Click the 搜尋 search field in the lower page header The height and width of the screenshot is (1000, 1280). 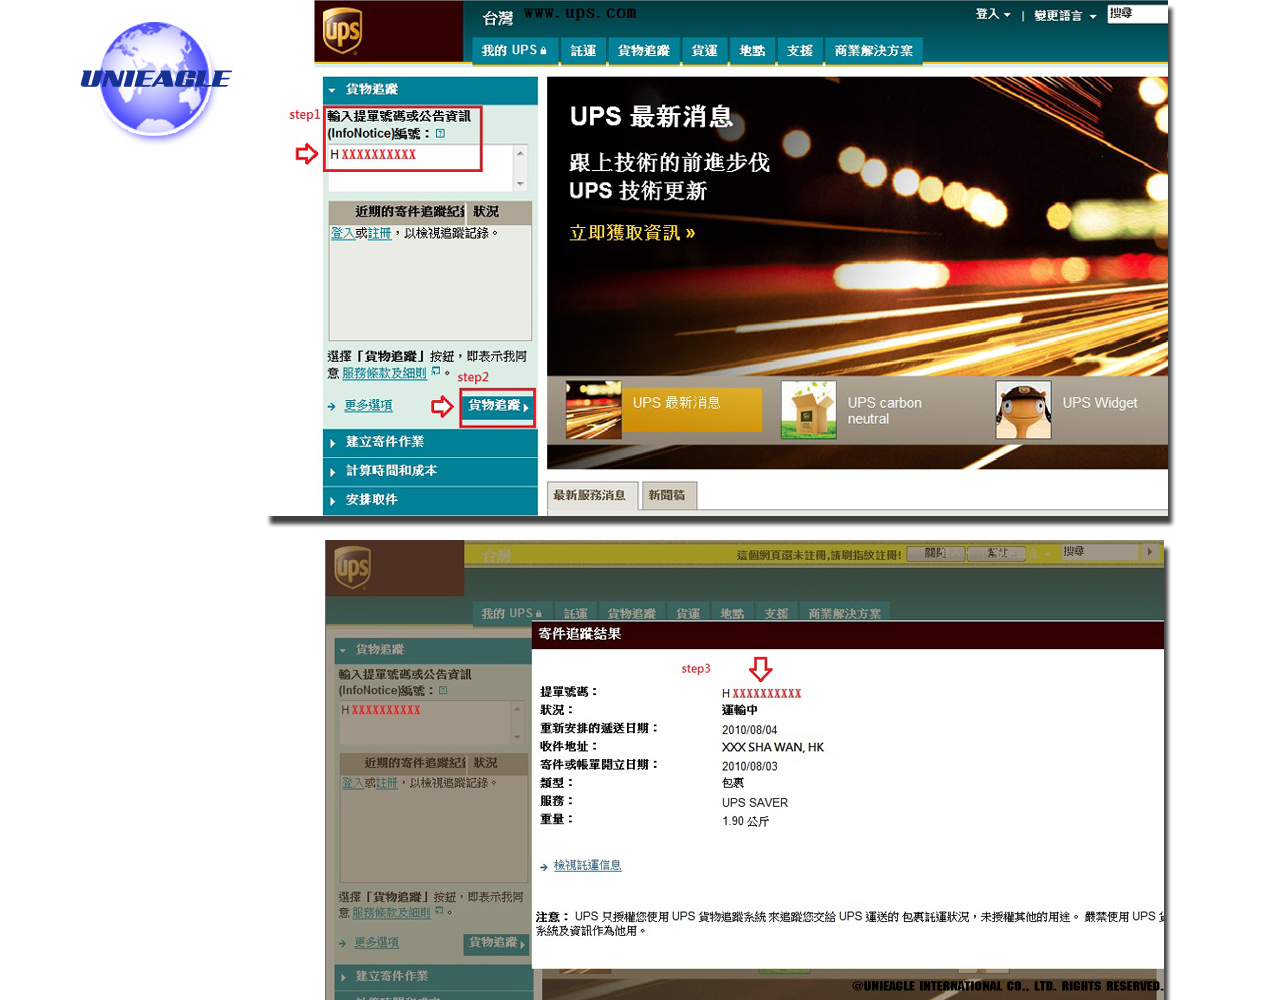click(1100, 552)
